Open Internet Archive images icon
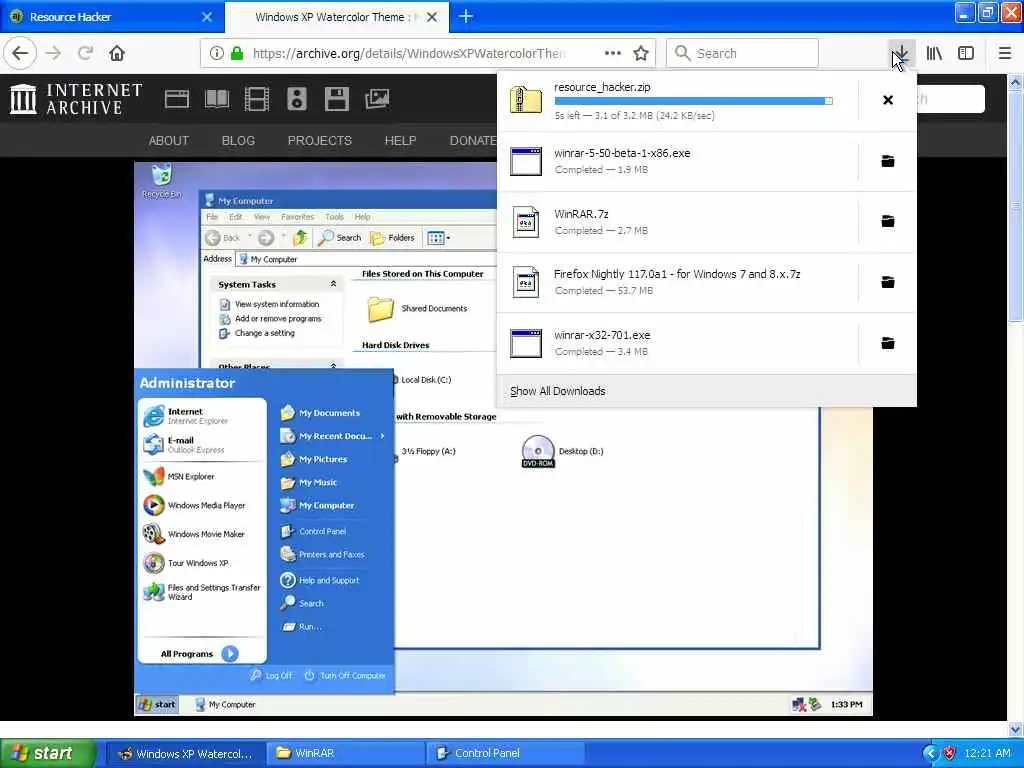The width and height of the screenshot is (1024, 768). 377,99
